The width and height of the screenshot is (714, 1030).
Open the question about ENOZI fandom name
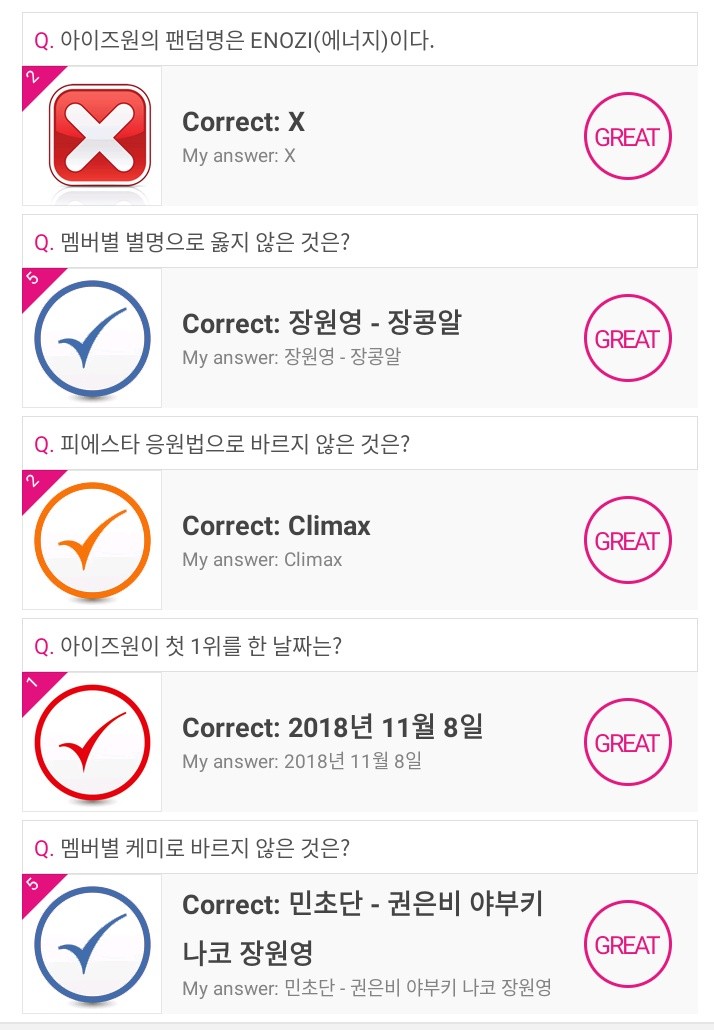coord(234,40)
